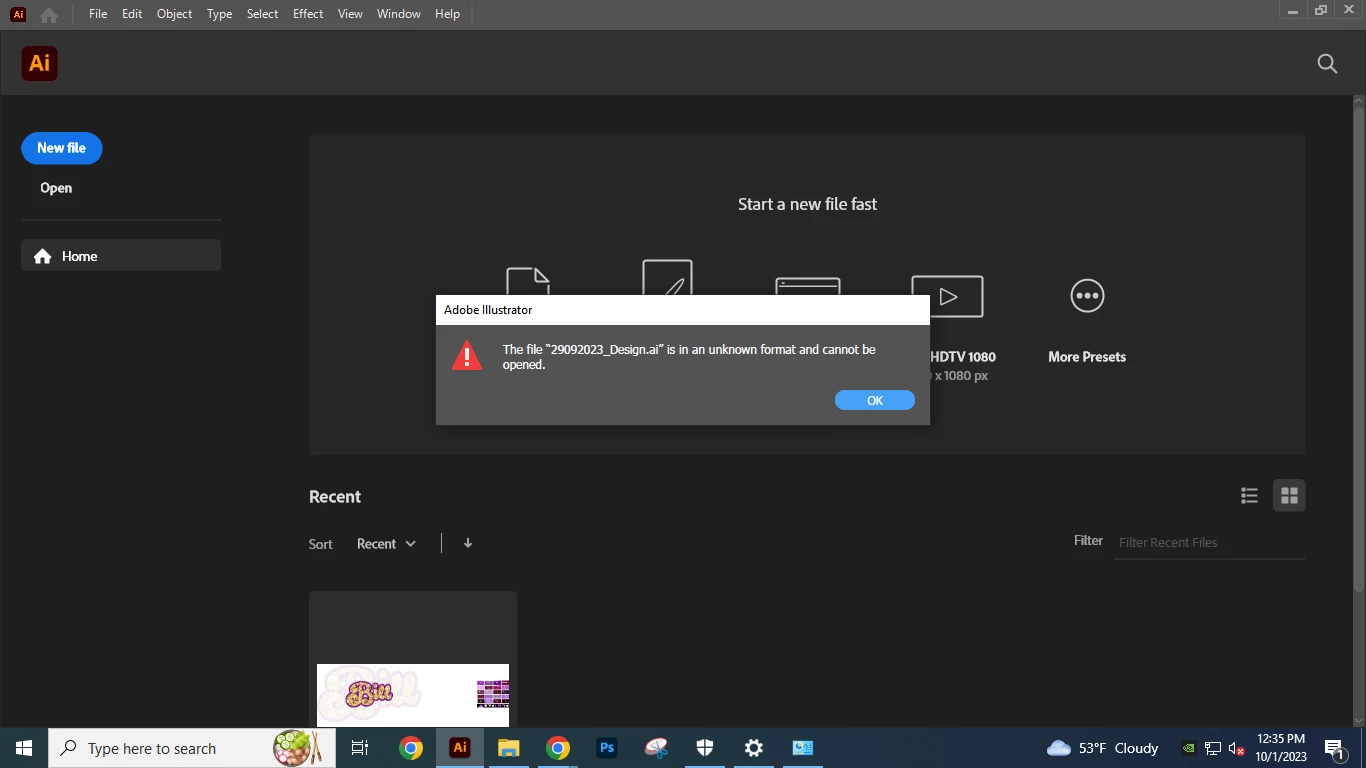Open first Chrome icon in taskbar

(x=410, y=748)
